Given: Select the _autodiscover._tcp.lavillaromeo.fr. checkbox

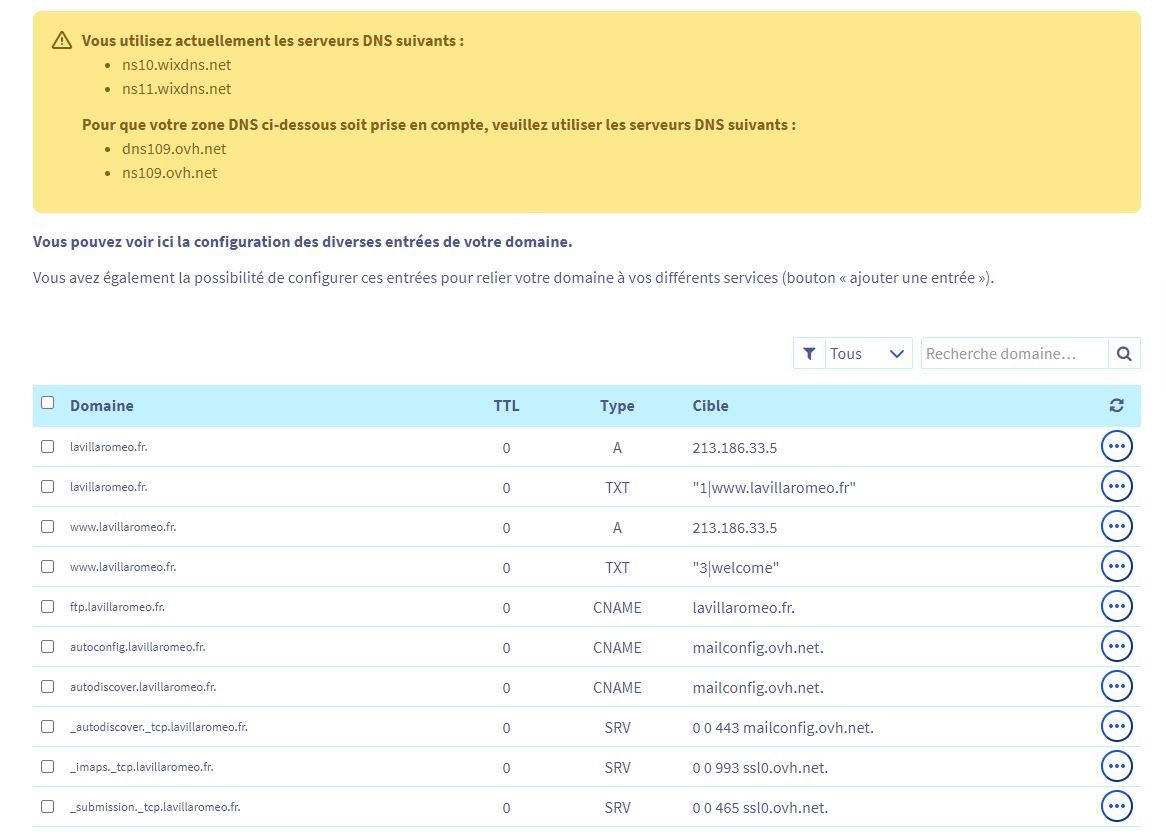Looking at the screenshot, I should [x=47, y=727].
